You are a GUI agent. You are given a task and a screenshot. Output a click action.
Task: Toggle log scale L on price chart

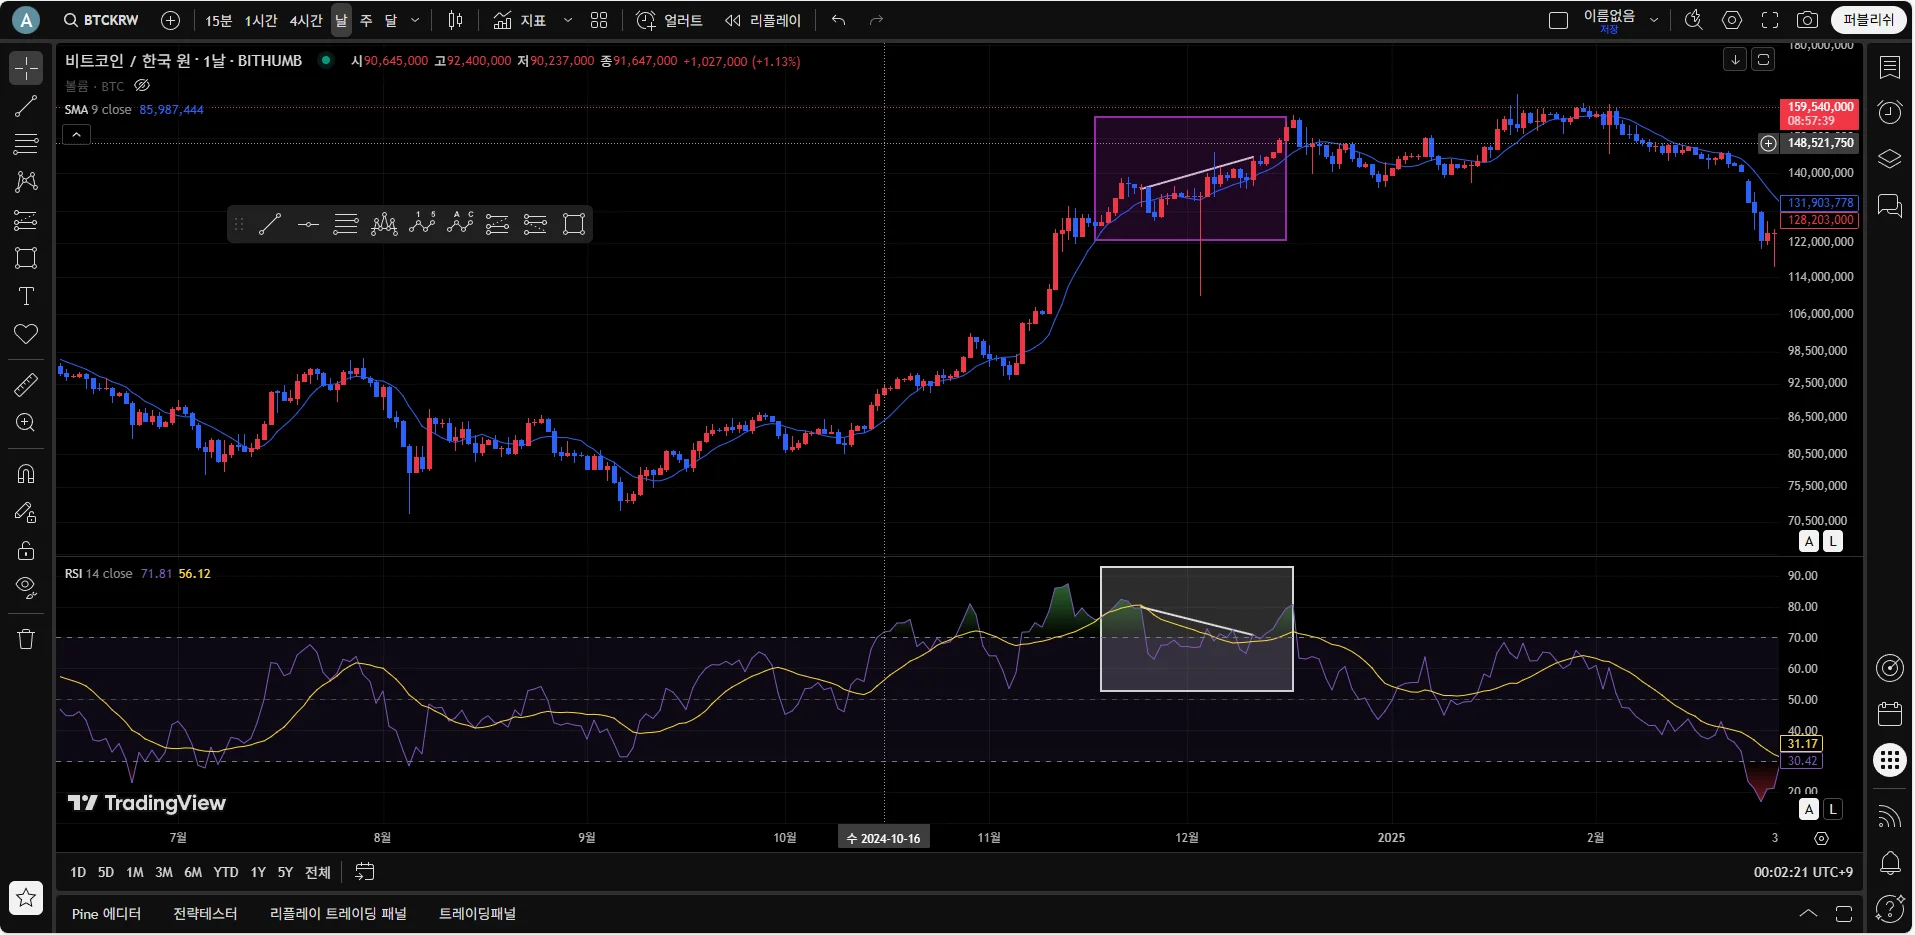(x=1832, y=541)
